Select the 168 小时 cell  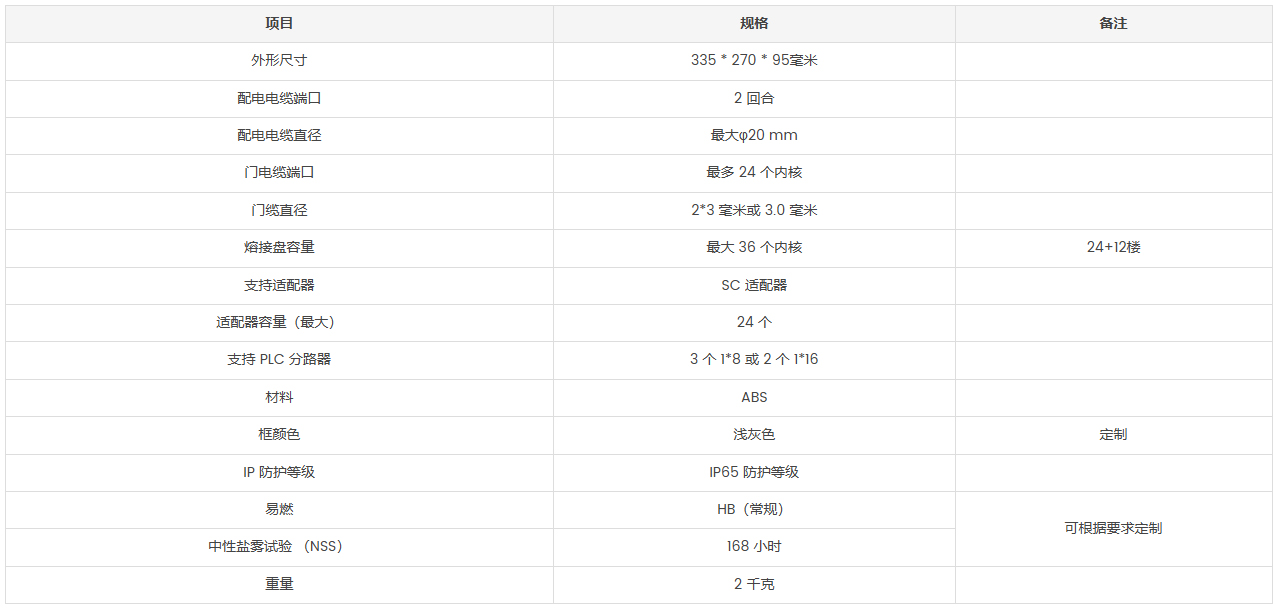pos(754,546)
